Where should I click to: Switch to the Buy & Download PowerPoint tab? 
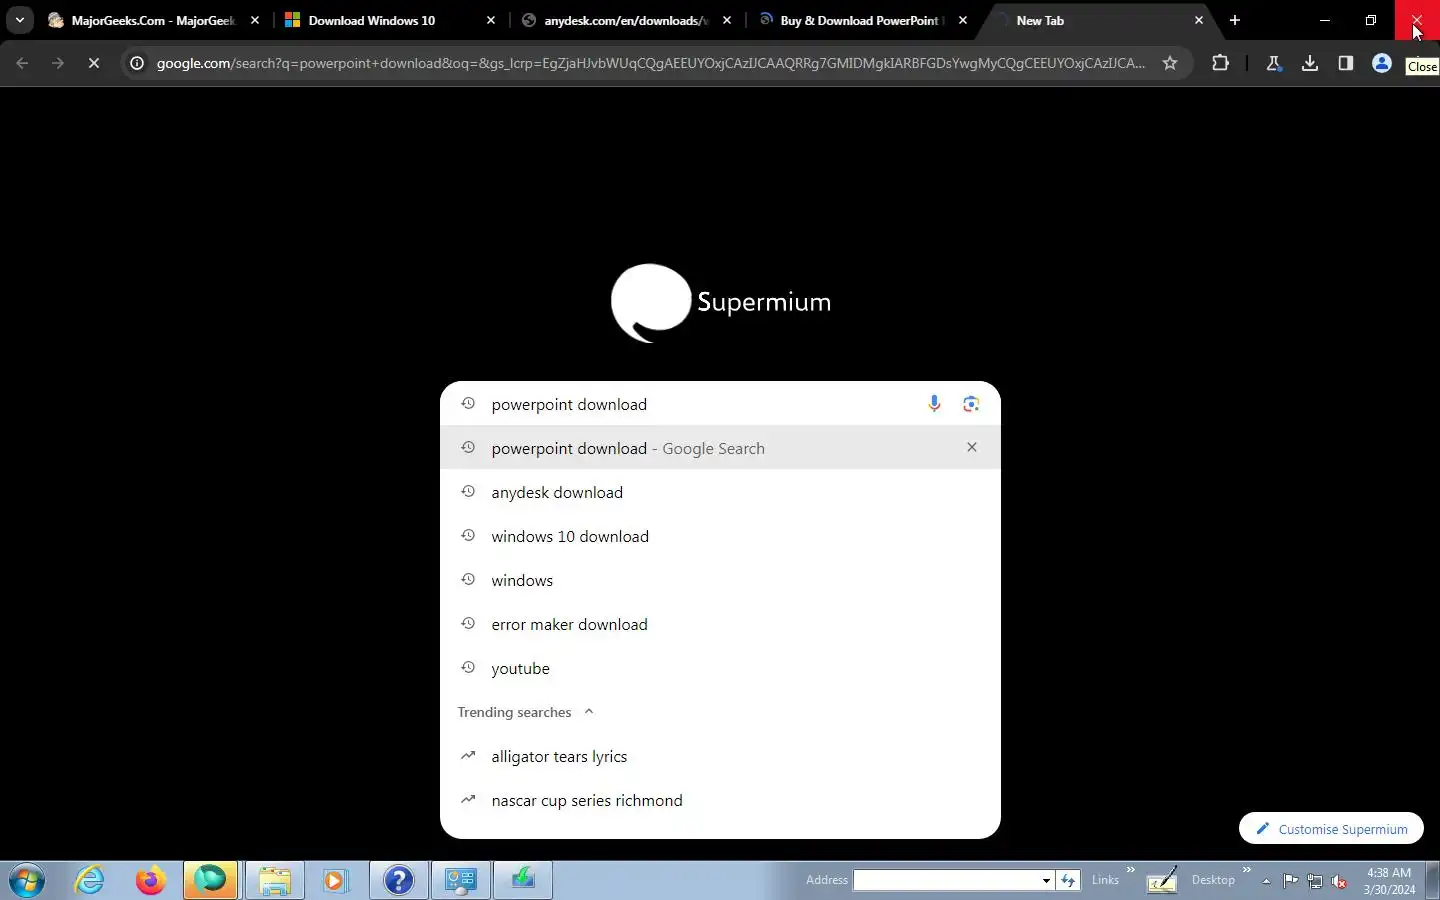[862, 20]
